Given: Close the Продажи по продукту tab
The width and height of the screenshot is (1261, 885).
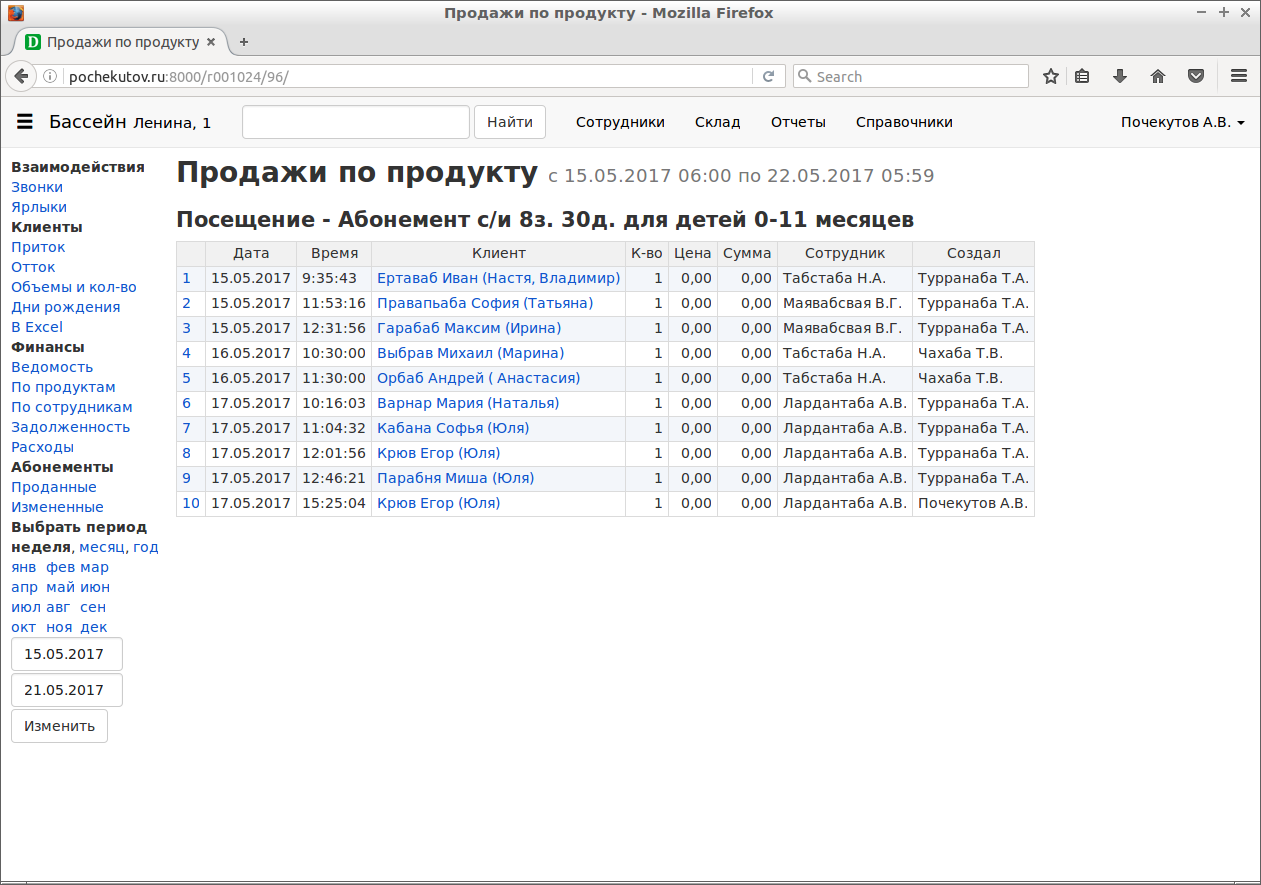Looking at the screenshot, I should [210, 42].
